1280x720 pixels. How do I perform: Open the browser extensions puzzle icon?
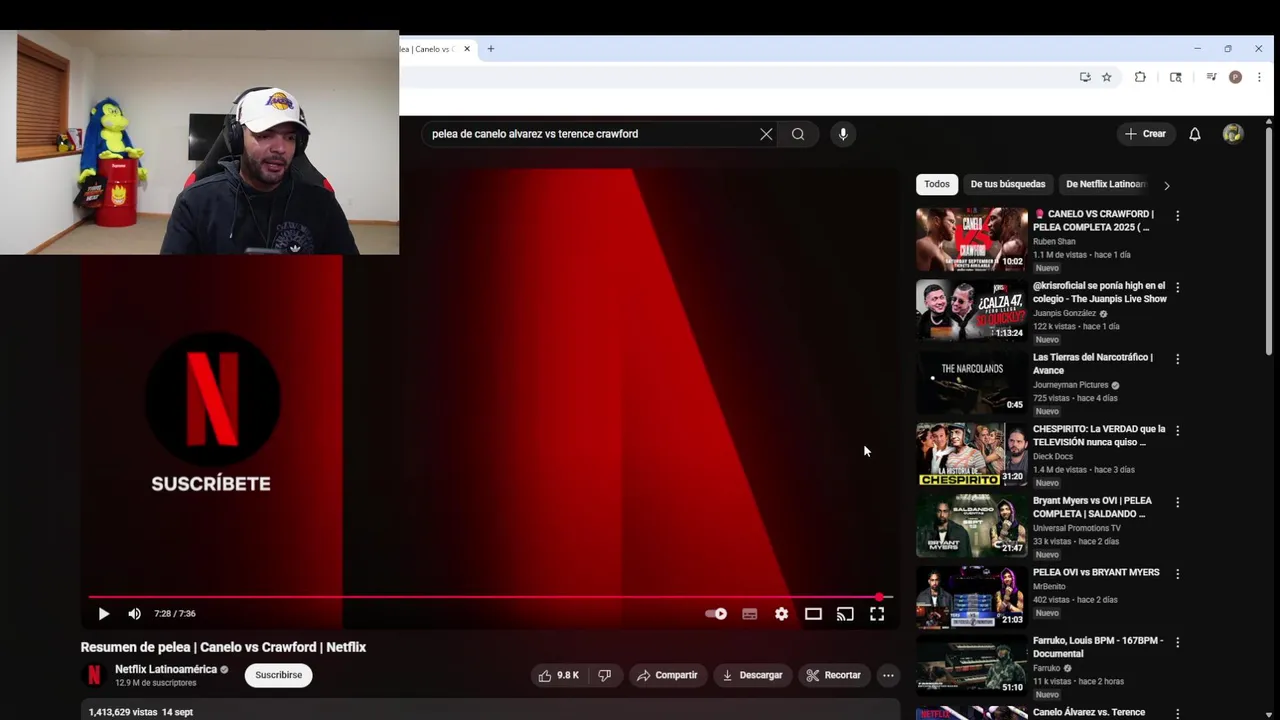(1140, 77)
